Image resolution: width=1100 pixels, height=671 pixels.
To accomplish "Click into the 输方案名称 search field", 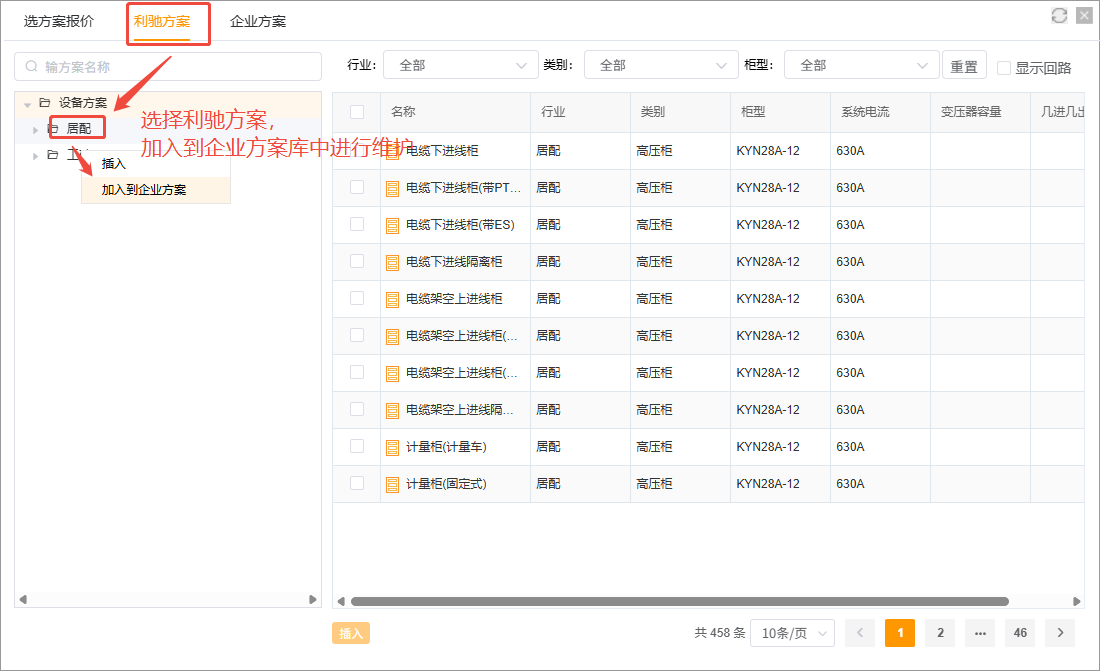I will click(168, 67).
